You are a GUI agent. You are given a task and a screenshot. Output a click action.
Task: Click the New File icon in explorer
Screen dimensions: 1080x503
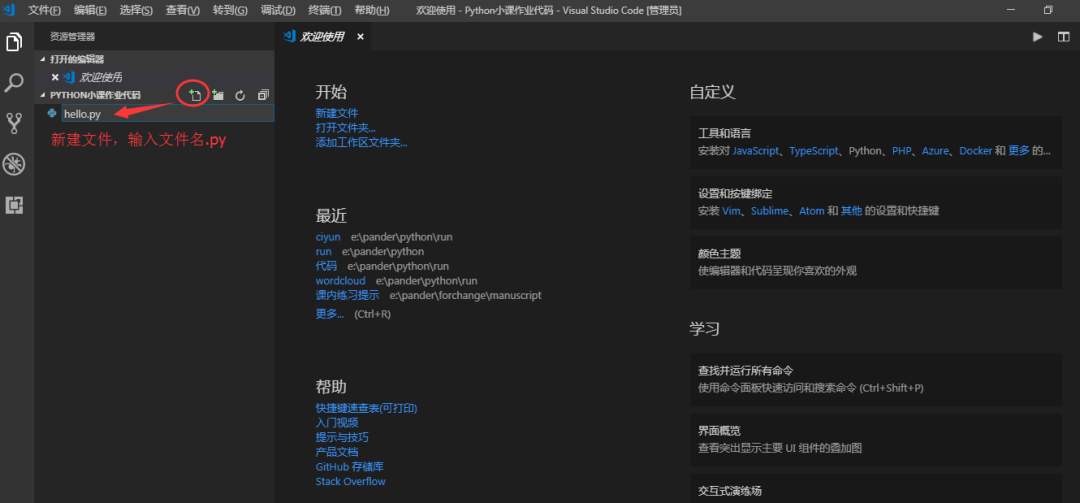(x=194, y=95)
